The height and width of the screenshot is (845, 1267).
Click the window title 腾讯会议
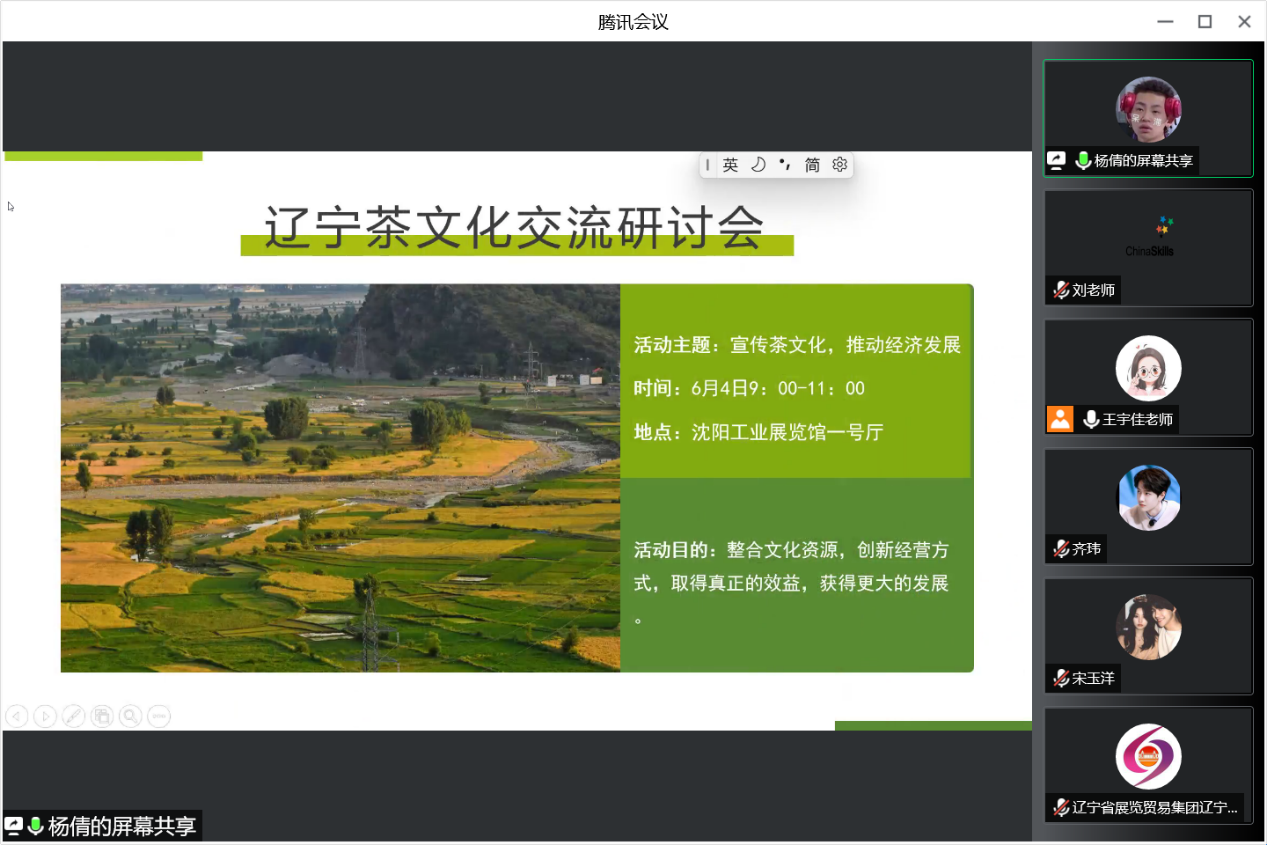[x=633, y=21]
